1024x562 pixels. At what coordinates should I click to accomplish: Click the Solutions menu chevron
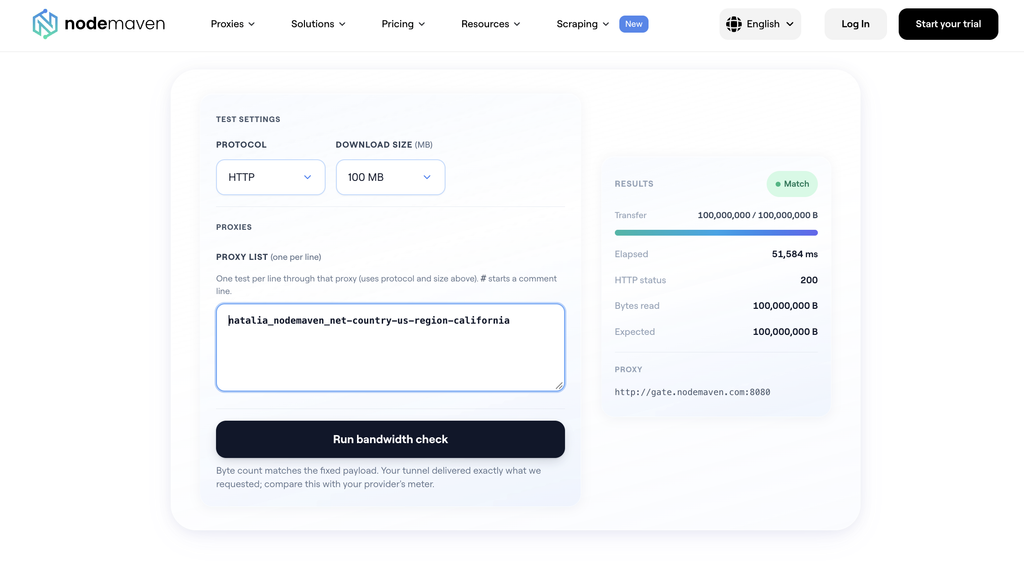[342, 24]
